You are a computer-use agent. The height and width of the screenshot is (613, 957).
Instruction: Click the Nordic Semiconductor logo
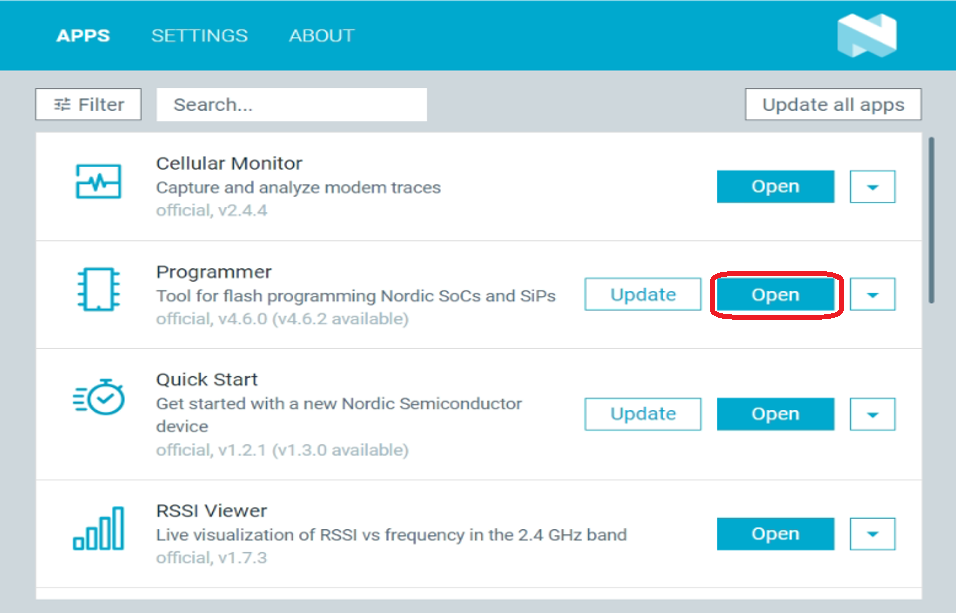point(866,35)
